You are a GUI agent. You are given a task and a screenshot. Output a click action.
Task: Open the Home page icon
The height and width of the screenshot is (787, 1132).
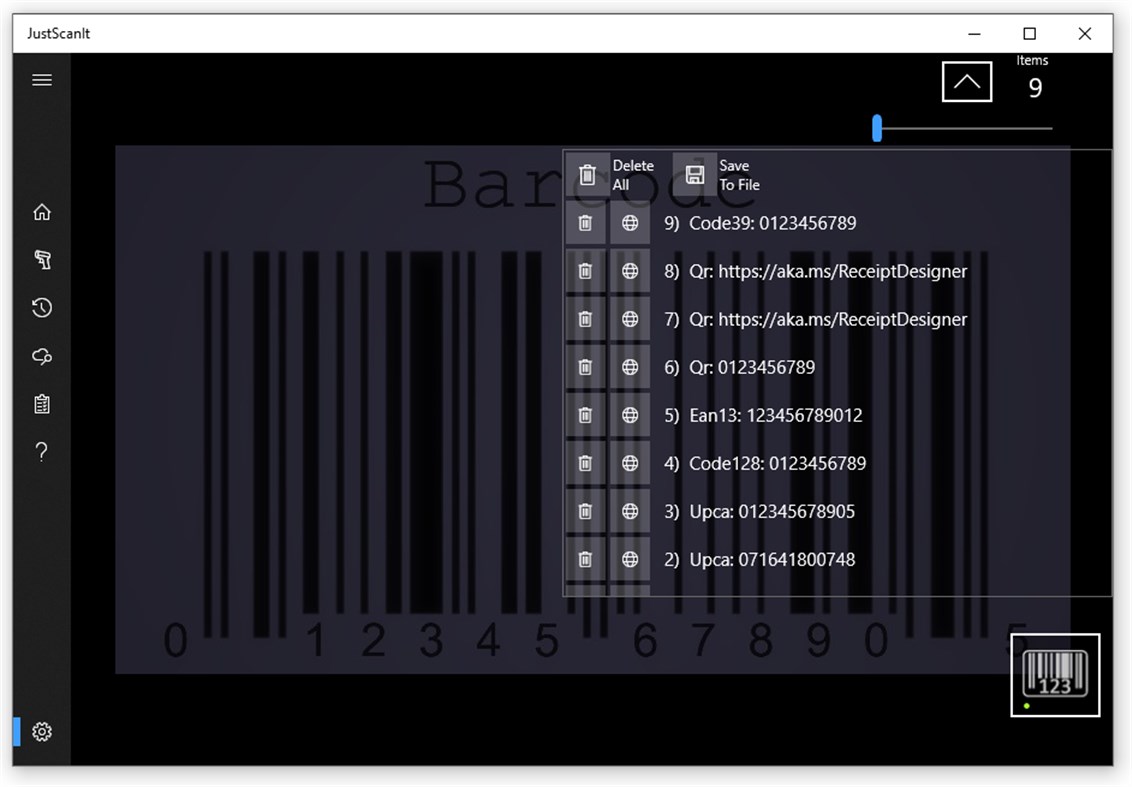(41, 211)
